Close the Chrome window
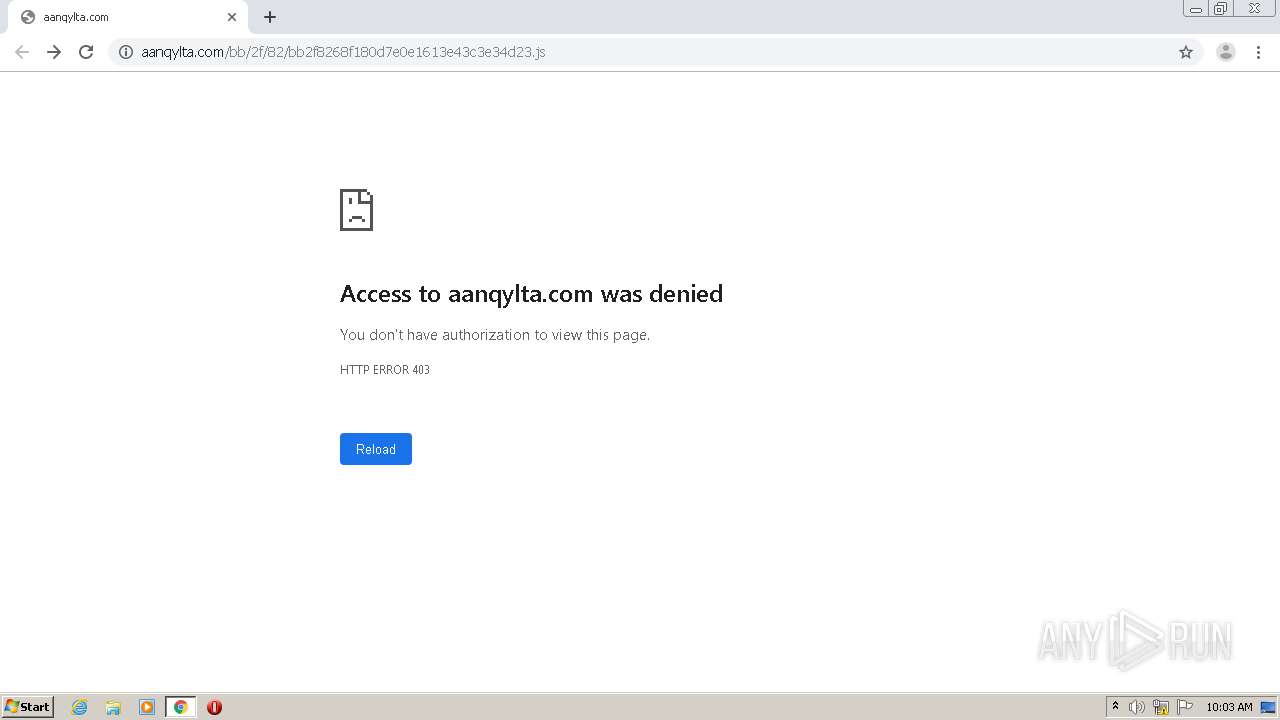The width and height of the screenshot is (1280, 720). pyautogui.click(x=1254, y=9)
